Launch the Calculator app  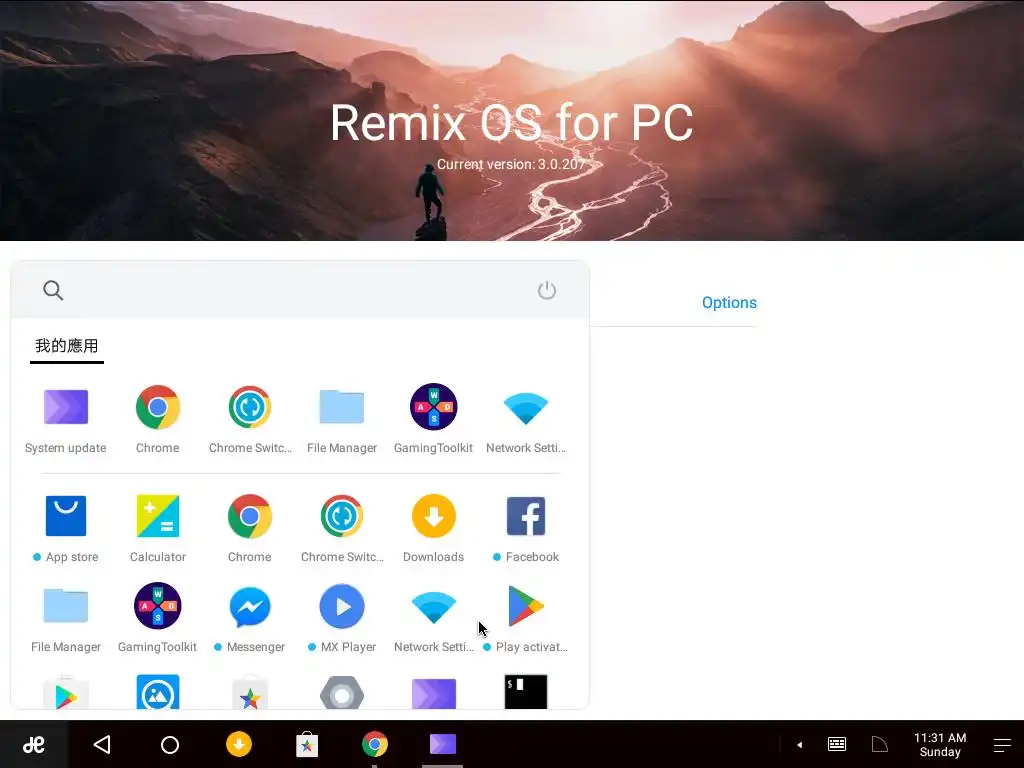[x=157, y=516]
